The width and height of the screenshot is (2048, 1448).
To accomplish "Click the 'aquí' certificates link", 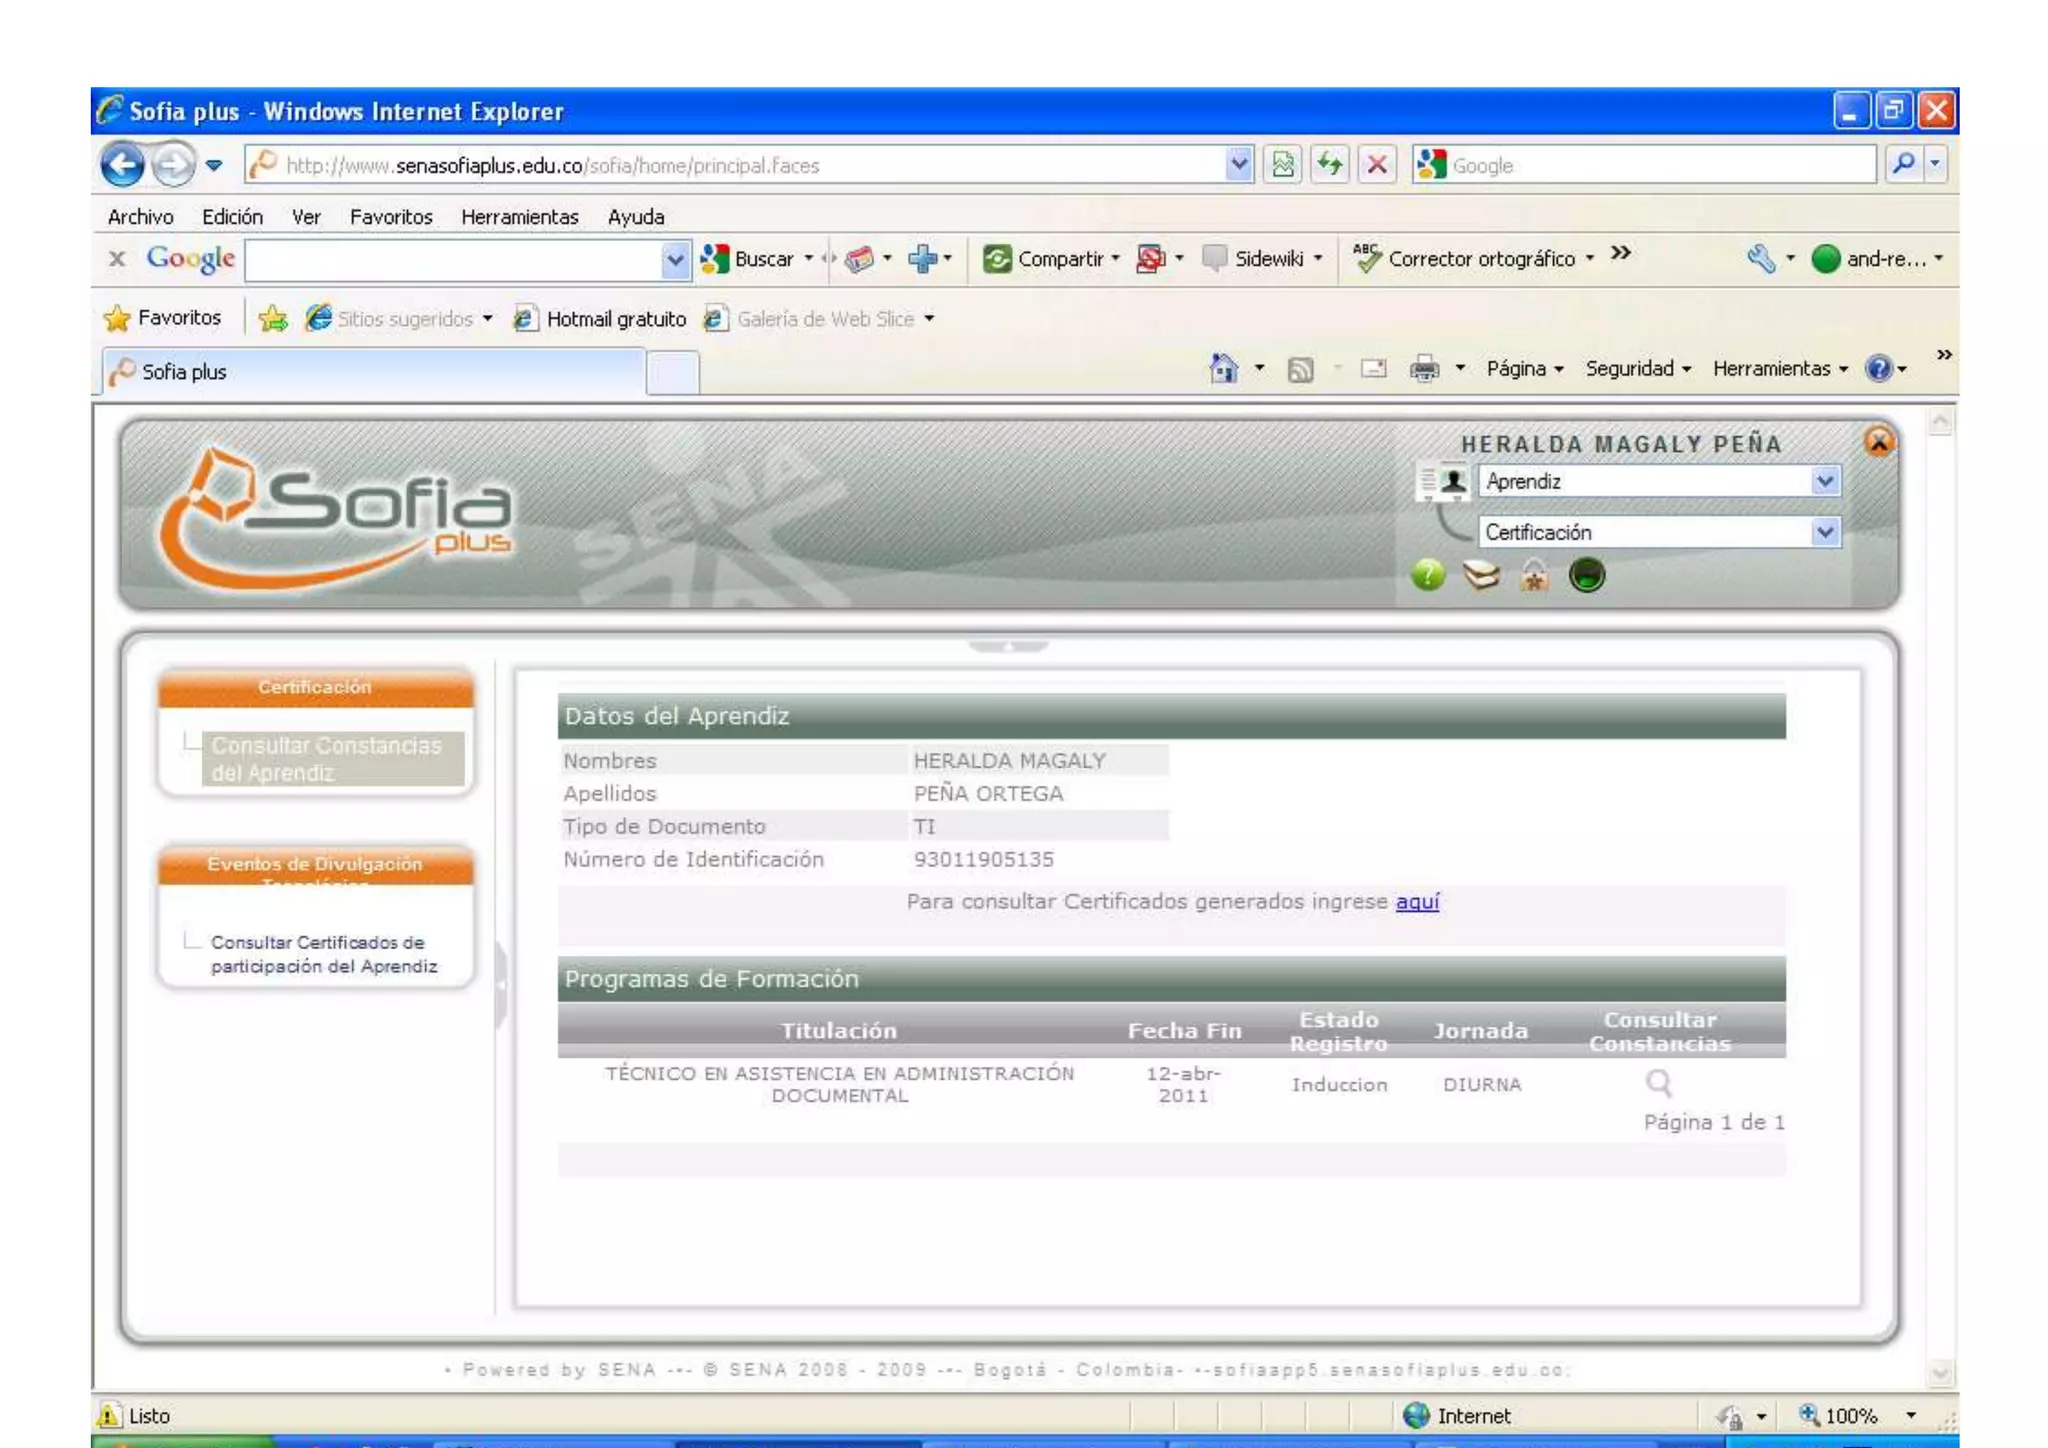I will [1417, 902].
